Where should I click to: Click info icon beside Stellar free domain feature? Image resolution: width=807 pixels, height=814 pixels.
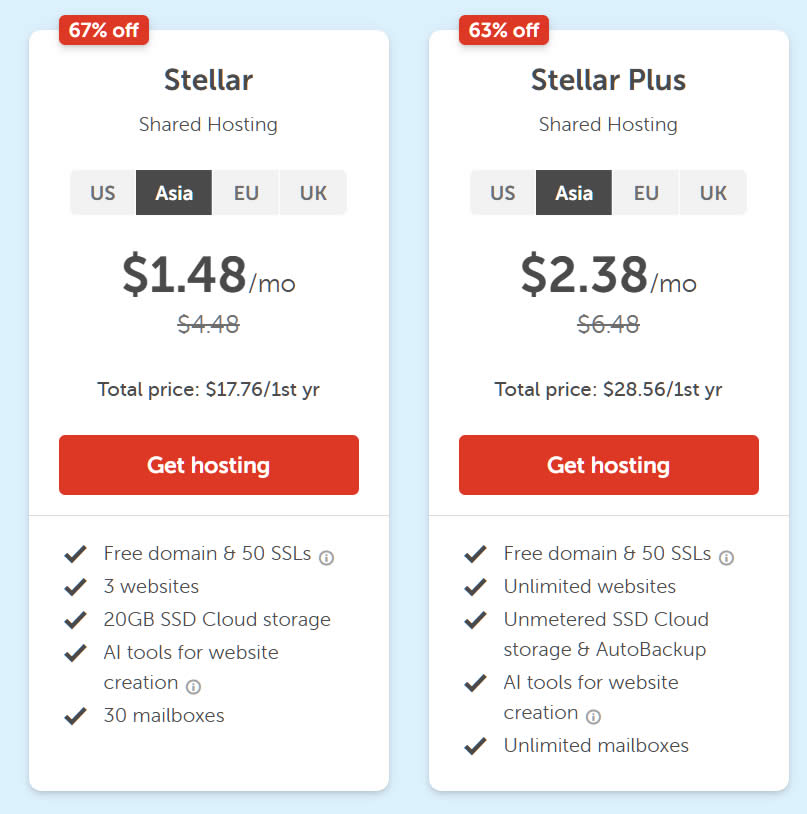pyautogui.click(x=326, y=558)
